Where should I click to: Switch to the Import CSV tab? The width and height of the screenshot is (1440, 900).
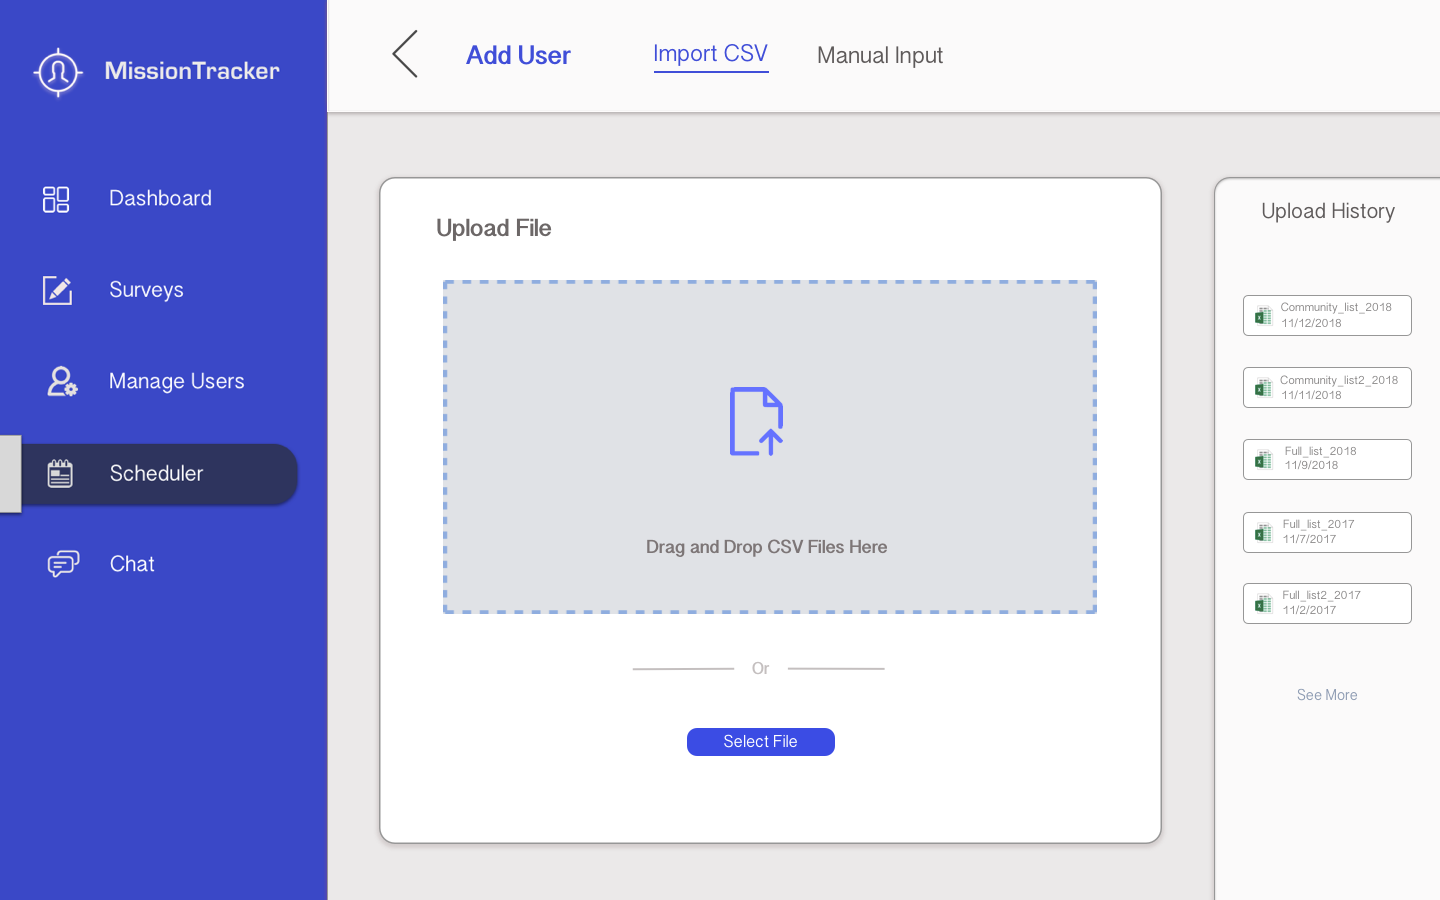click(710, 54)
